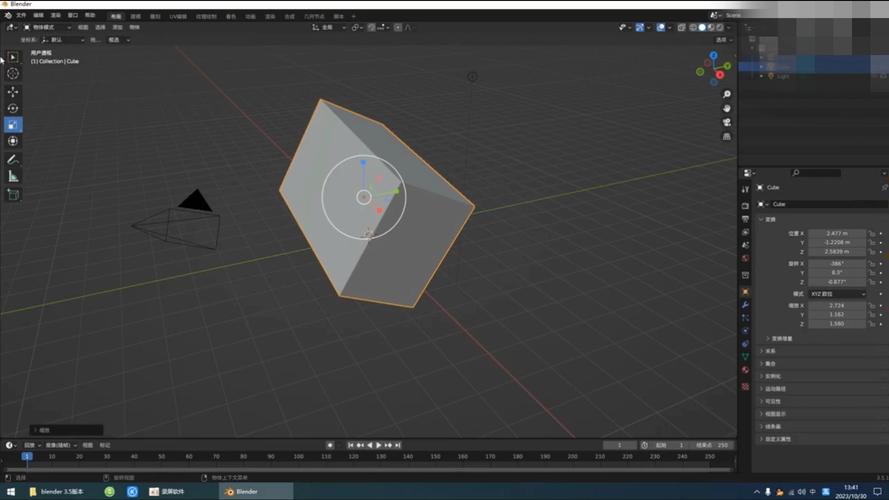Open the viewport 添加 Add menu
The width and height of the screenshot is (889, 500).
pos(117,27)
